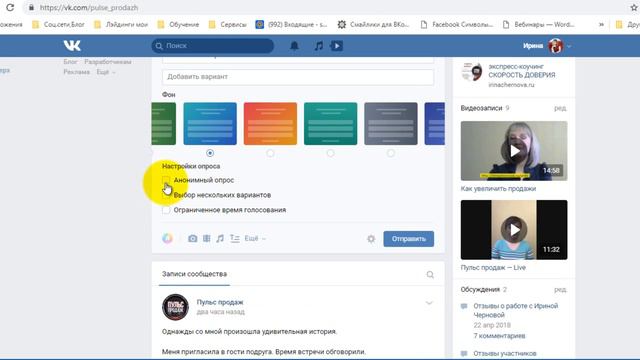Viewport: 640px width, 360px height.
Task: Open Обсуждения section heading
Action: point(480,289)
